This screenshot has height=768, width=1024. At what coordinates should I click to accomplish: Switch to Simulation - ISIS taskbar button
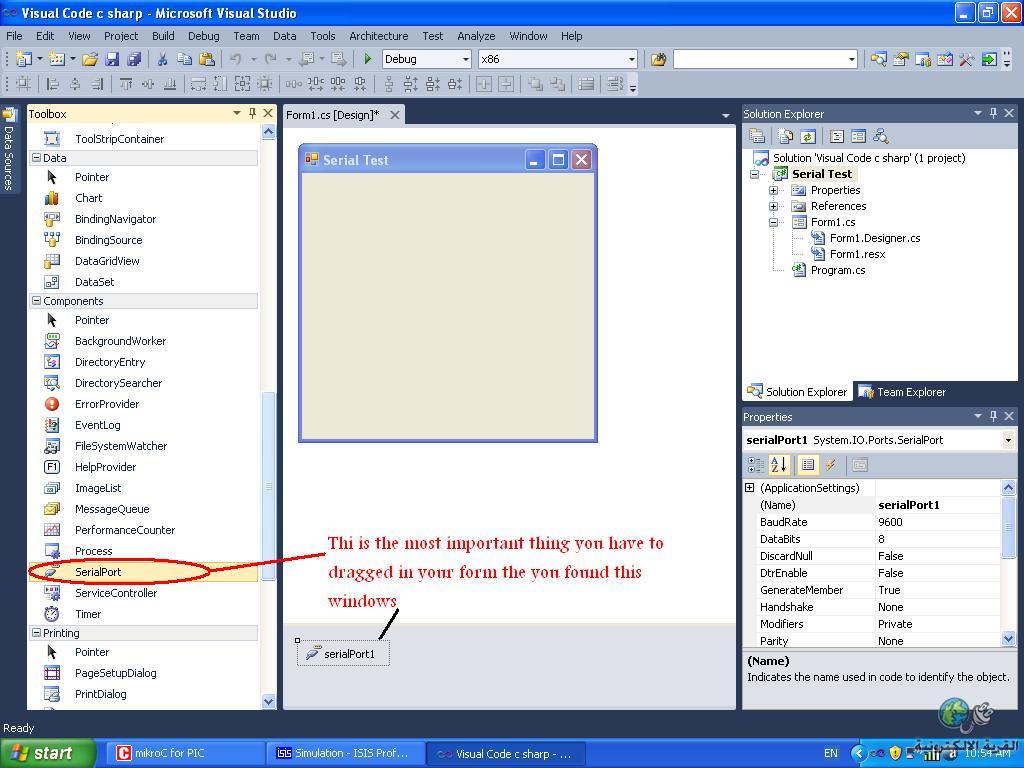point(344,754)
